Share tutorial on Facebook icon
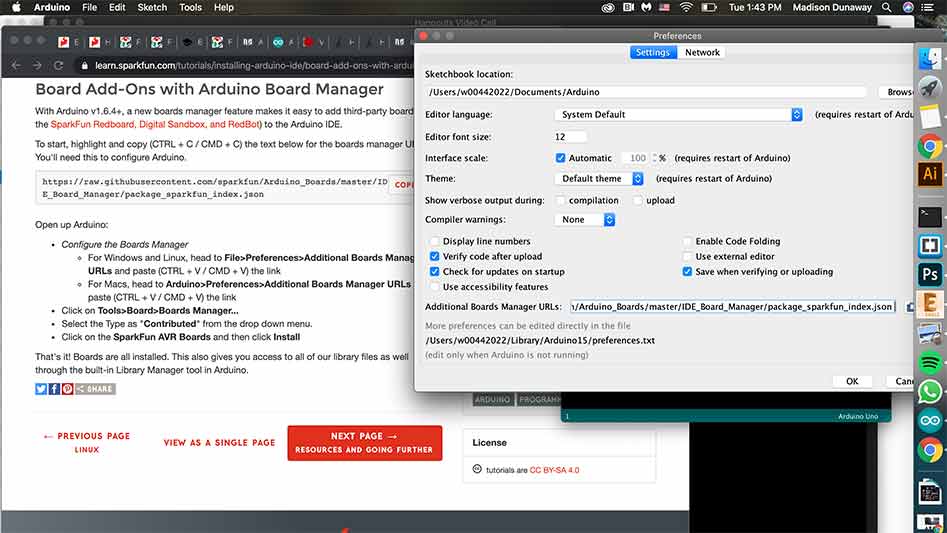The width and height of the screenshot is (947, 533). (x=54, y=389)
